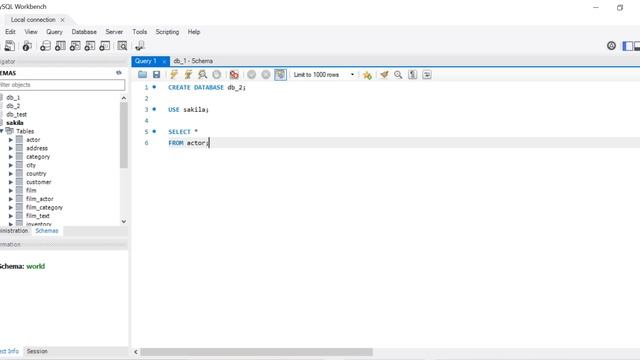Image resolution: width=640 pixels, height=360 pixels.
Task: Select the sakila schema in tree
Action: (x=15, y=123)
